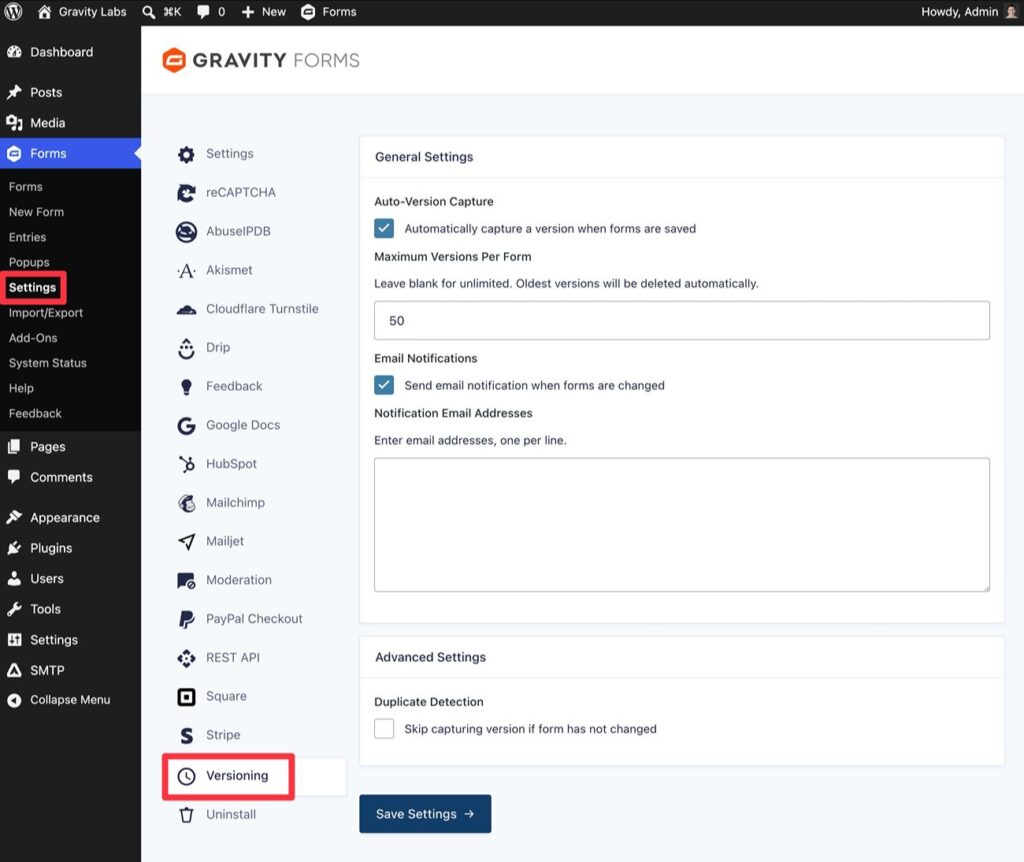Click the HubSpot icon

coord(186,464)
